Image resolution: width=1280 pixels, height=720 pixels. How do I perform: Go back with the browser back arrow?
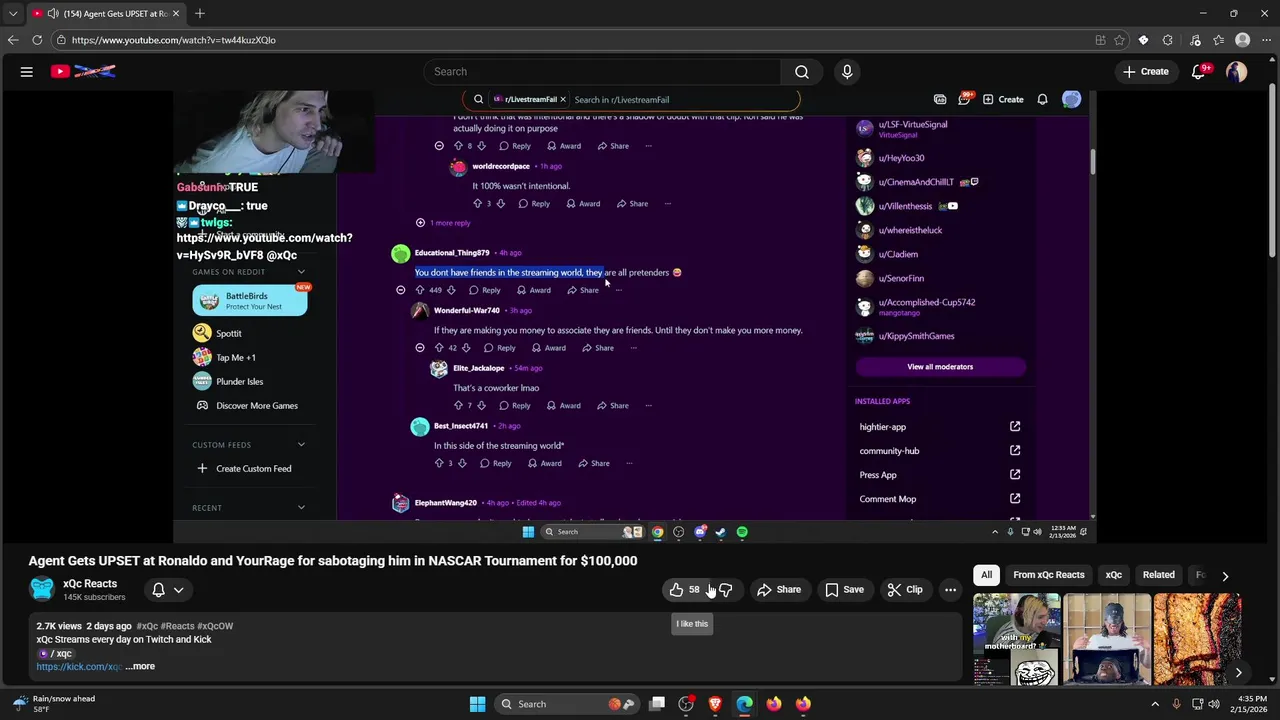click(x=12, y=40)
